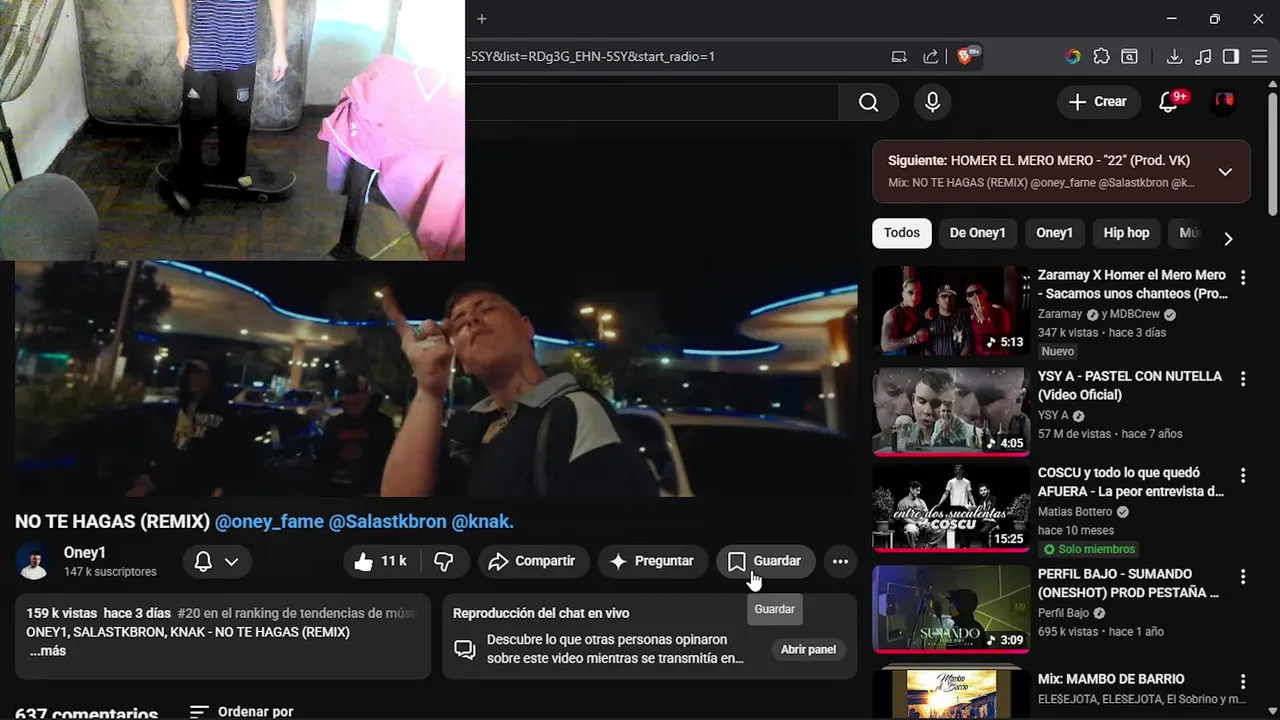Click the install app icon in the address bar
1280x720 pixels.
click(x=899, y=57)
